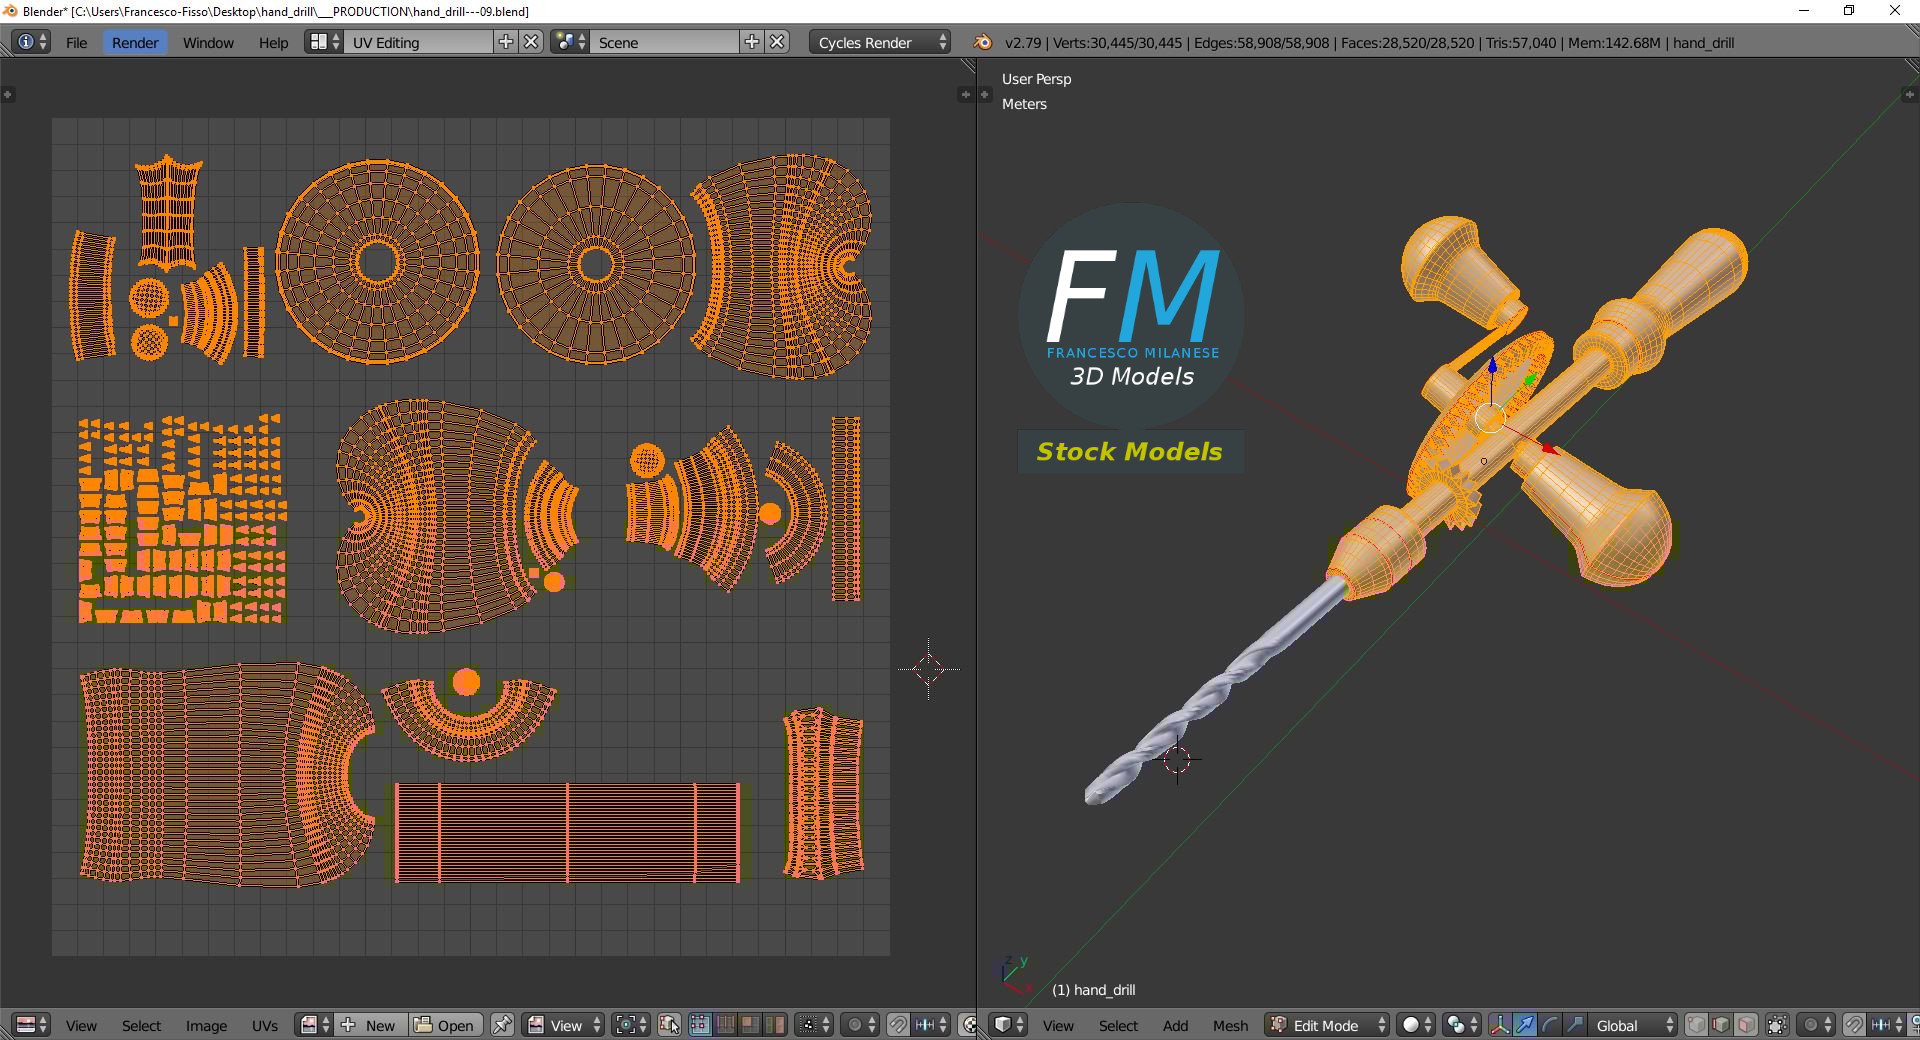Select UV vertex selection mode
This screenshot has width=1920, height=1040.
pos(700,1025)
